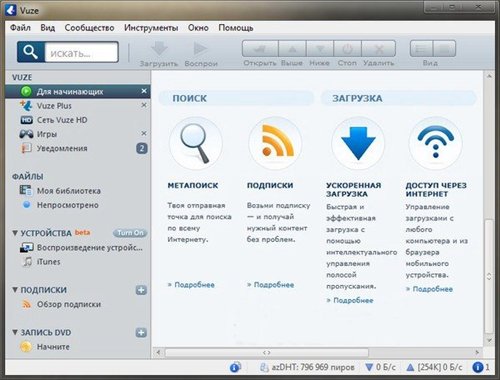Click the HD icon in sidebar
The height and width of the screenshot is (380, 500).
tap(26, 120)
